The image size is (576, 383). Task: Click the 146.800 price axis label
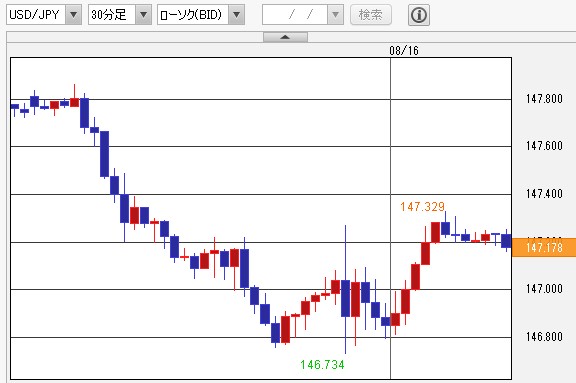[x=544, y=337]
